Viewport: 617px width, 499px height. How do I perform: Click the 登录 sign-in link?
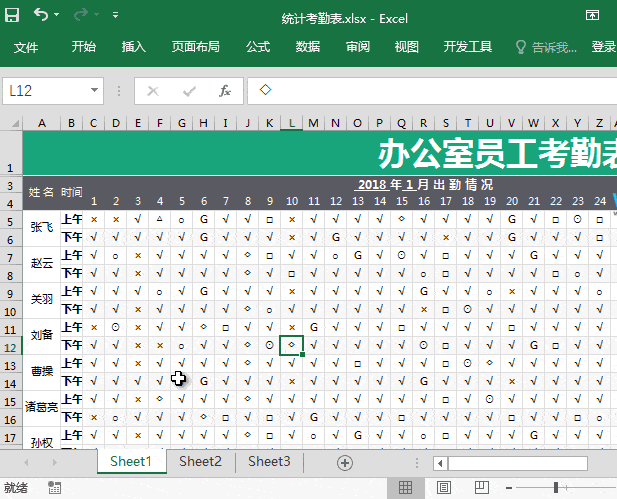(604, 47)
